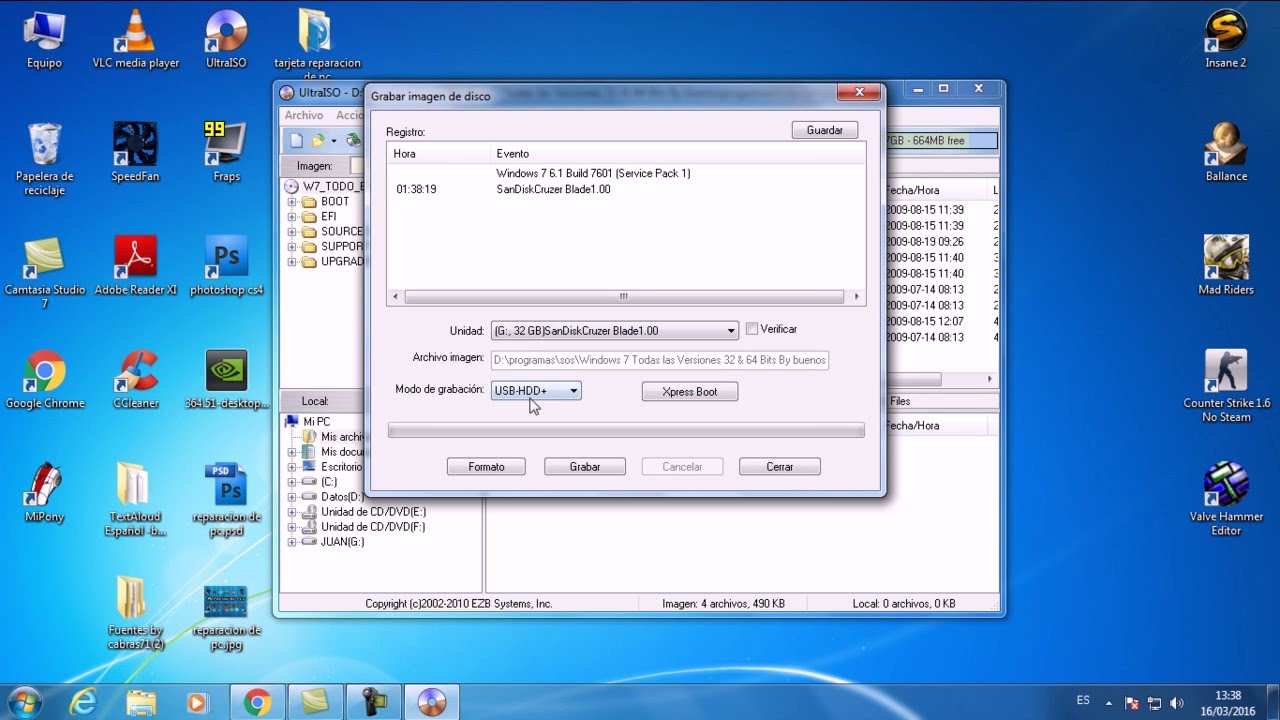
Task: Open the Adobe Reader XI desktop icon
Action: click(136, 266)
